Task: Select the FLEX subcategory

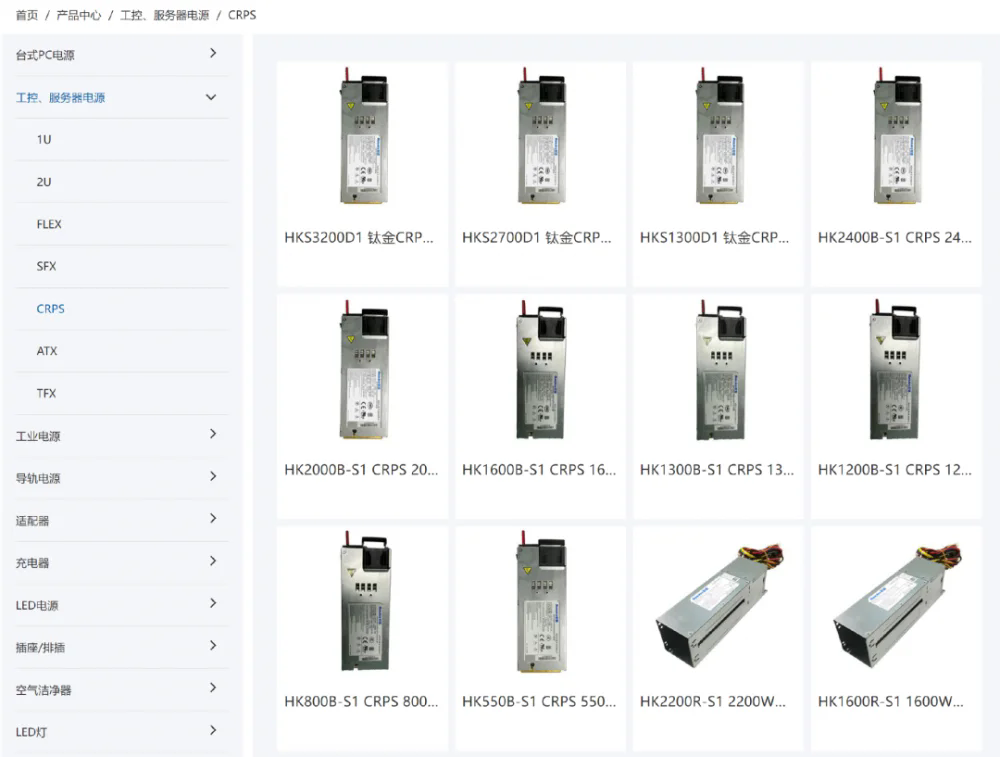Action: pos(49,224)
